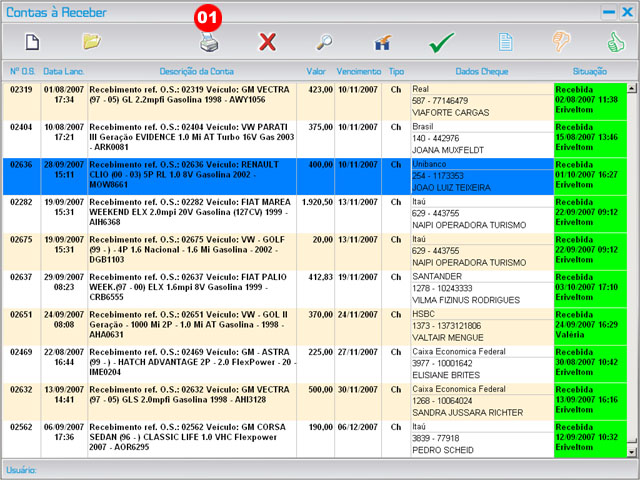The image size is (640, 480).
Task: Click Recebida status dated 02/08/2007 11:38
Action: point(590,100)
